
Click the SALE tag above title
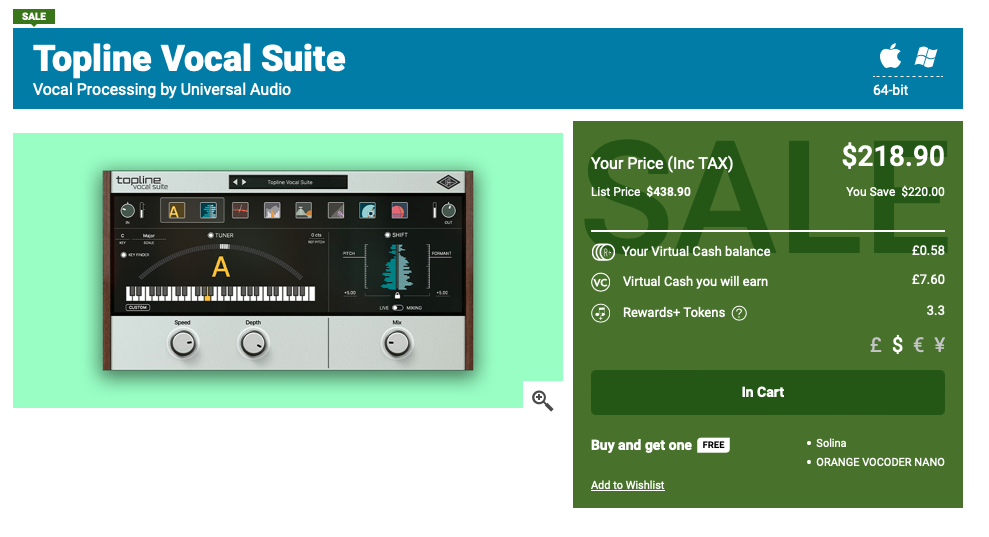point(34,16)
